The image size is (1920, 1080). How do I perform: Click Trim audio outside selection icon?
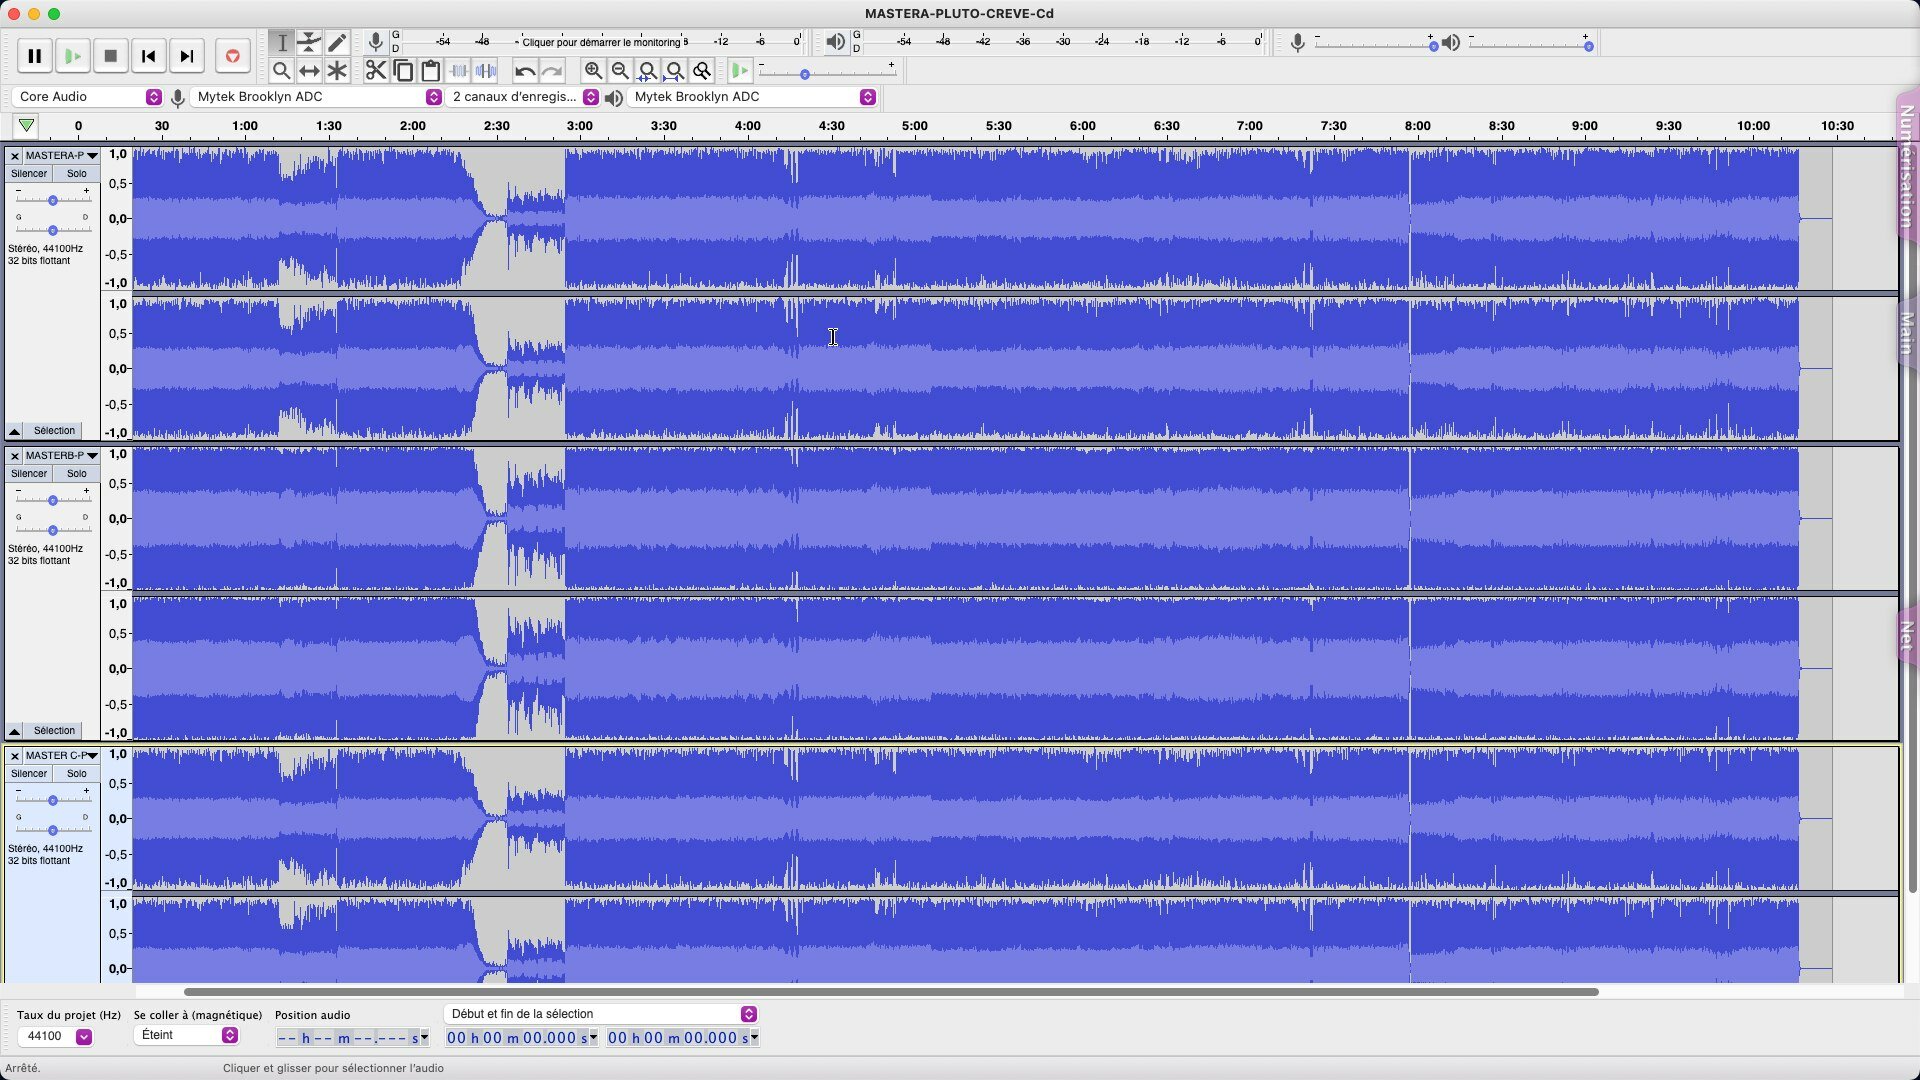[459, 70]
